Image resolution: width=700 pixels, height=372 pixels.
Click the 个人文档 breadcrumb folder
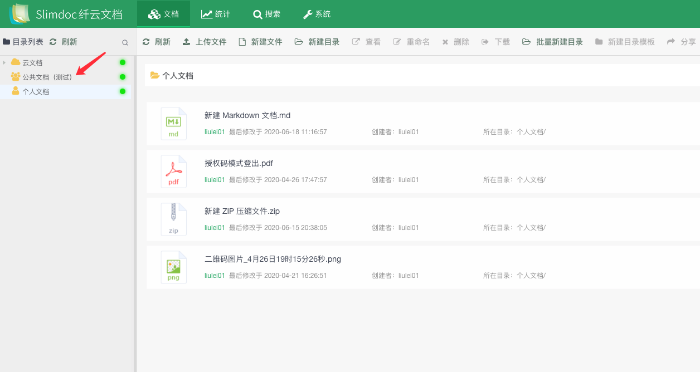[172, 75]
